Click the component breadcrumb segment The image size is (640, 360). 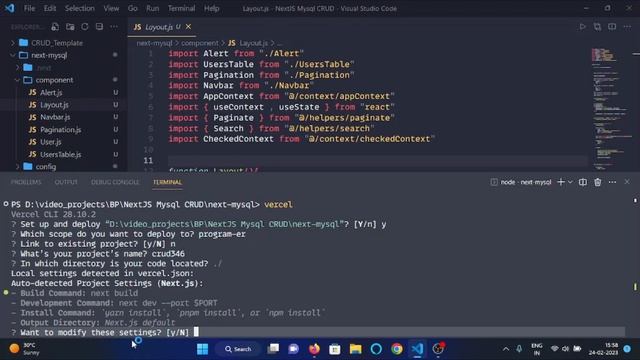point(200,43)
